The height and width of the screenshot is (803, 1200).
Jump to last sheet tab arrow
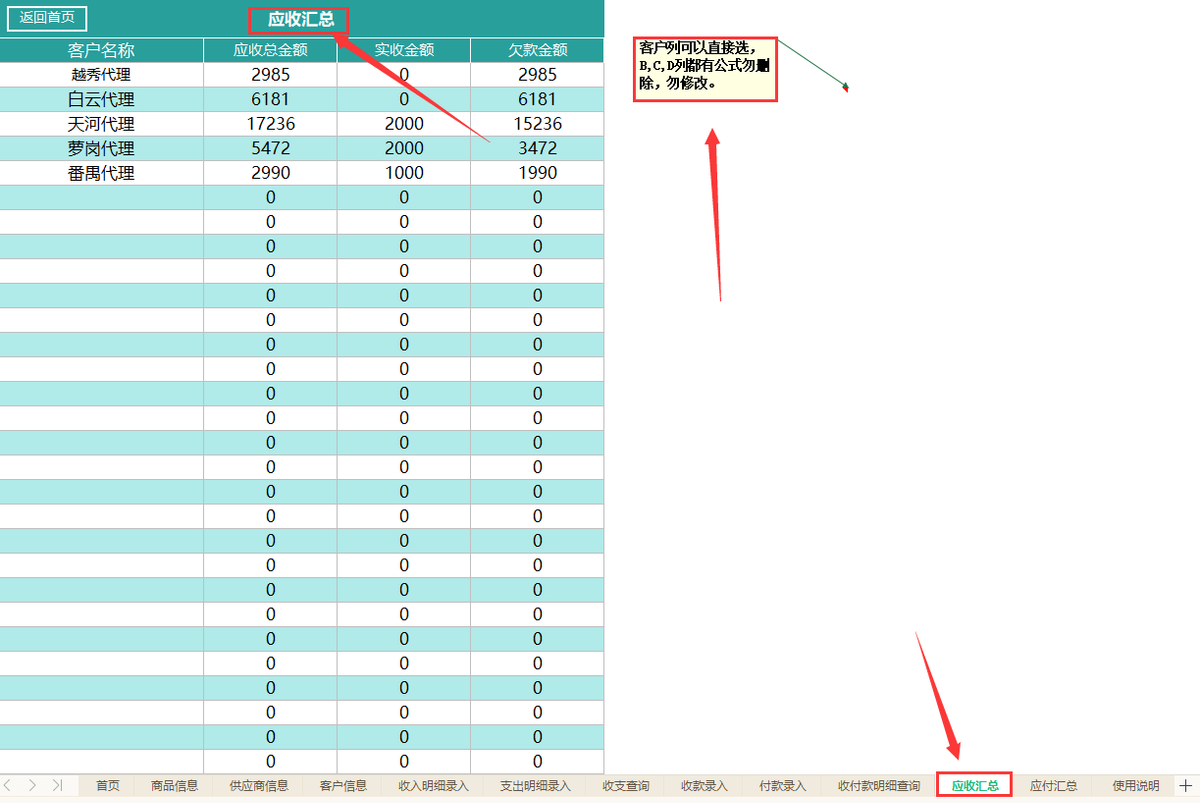(57, 786)
